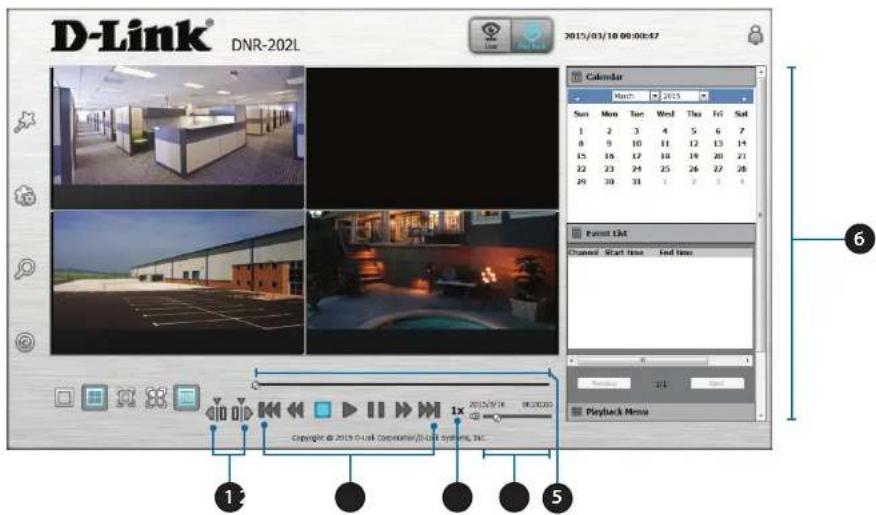Select the bottom-right night pool camera view
This screenshot has height=515, width=876.
point(432,282)
